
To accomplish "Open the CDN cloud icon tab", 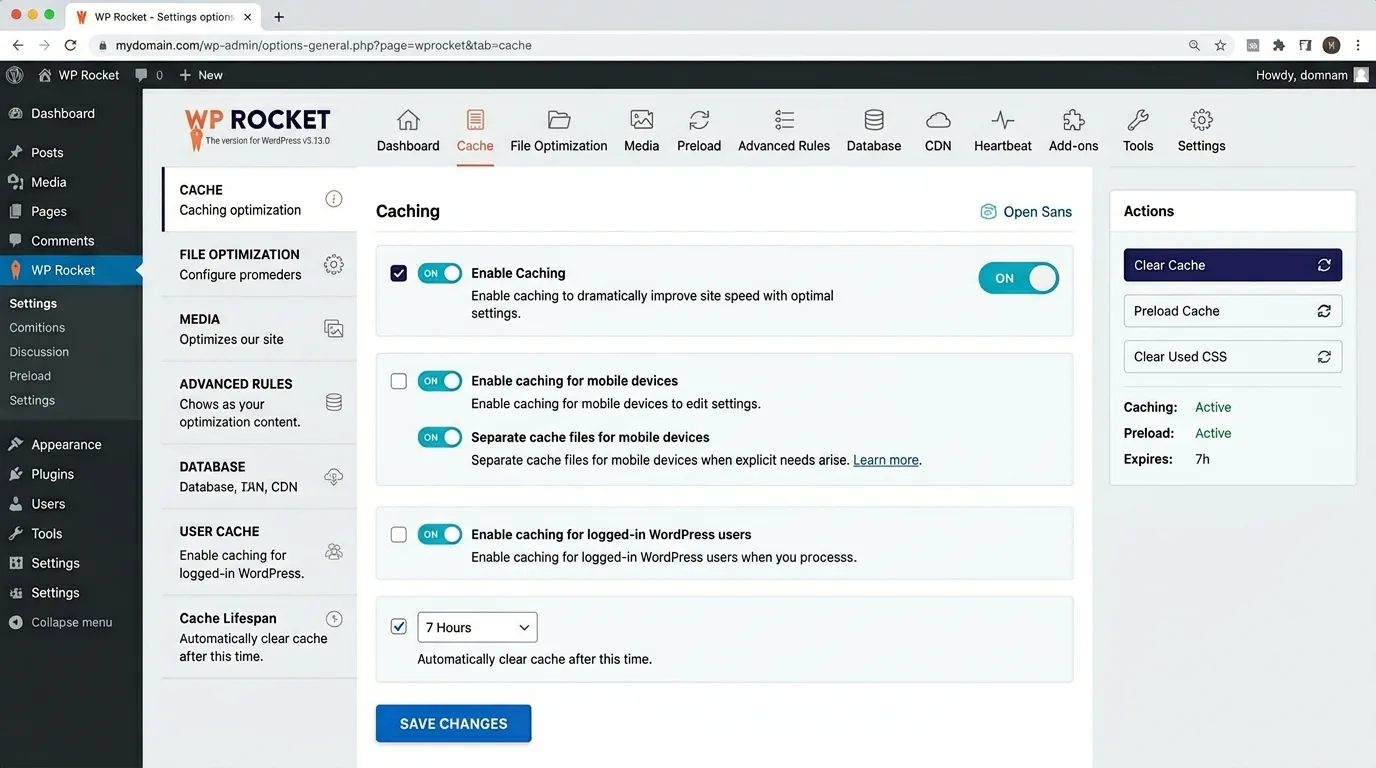I will tap(938, 120).
